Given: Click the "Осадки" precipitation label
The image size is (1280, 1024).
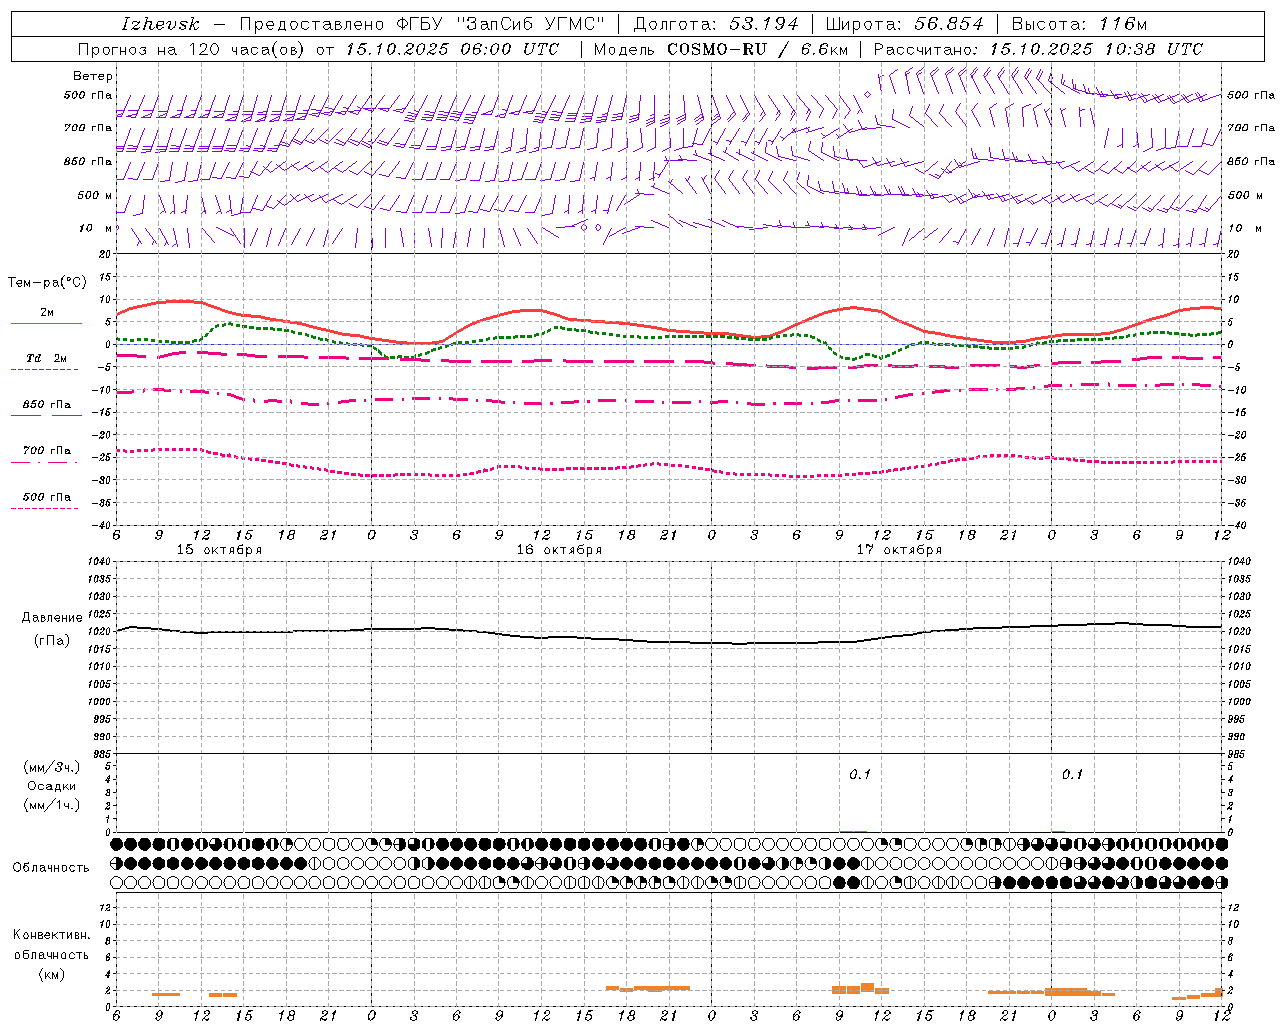Looking at the screenshot, I should [51, 786].
